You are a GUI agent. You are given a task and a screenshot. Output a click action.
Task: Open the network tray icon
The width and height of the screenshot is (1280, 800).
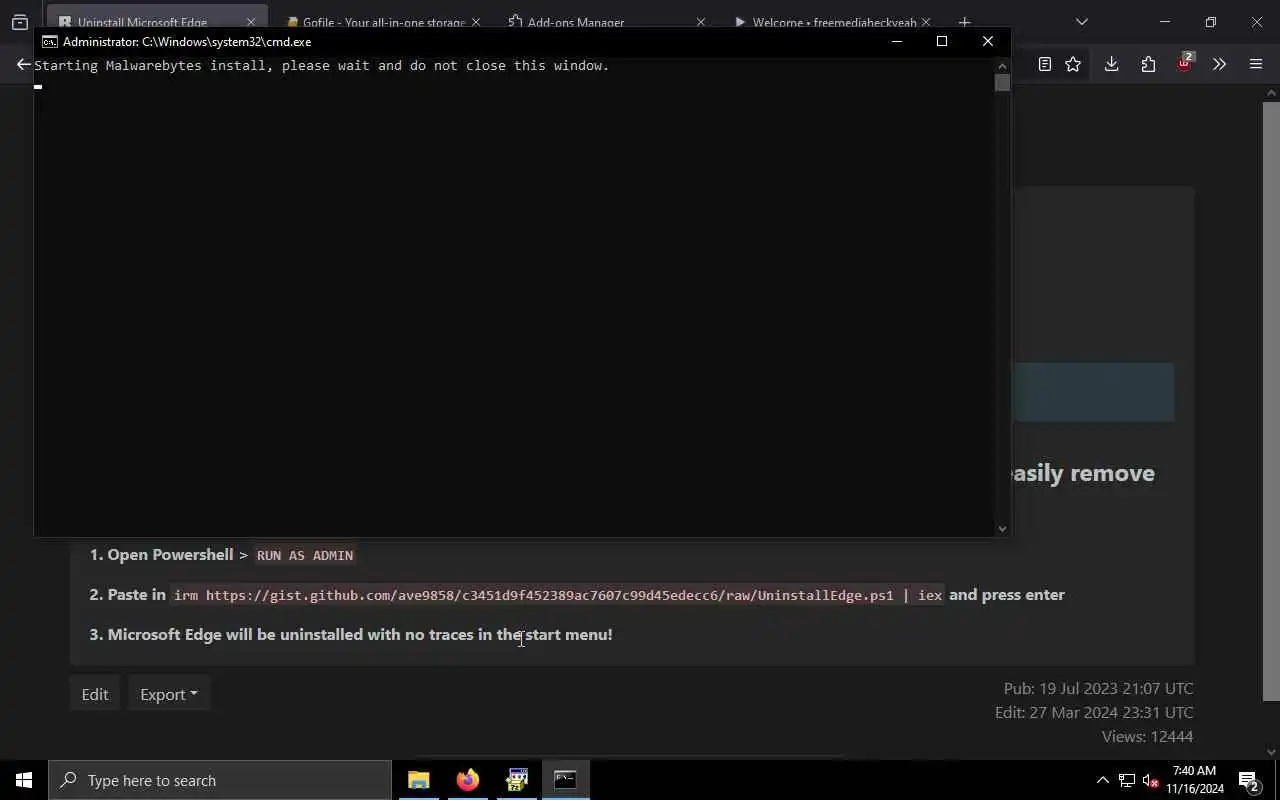[1126, 780]
